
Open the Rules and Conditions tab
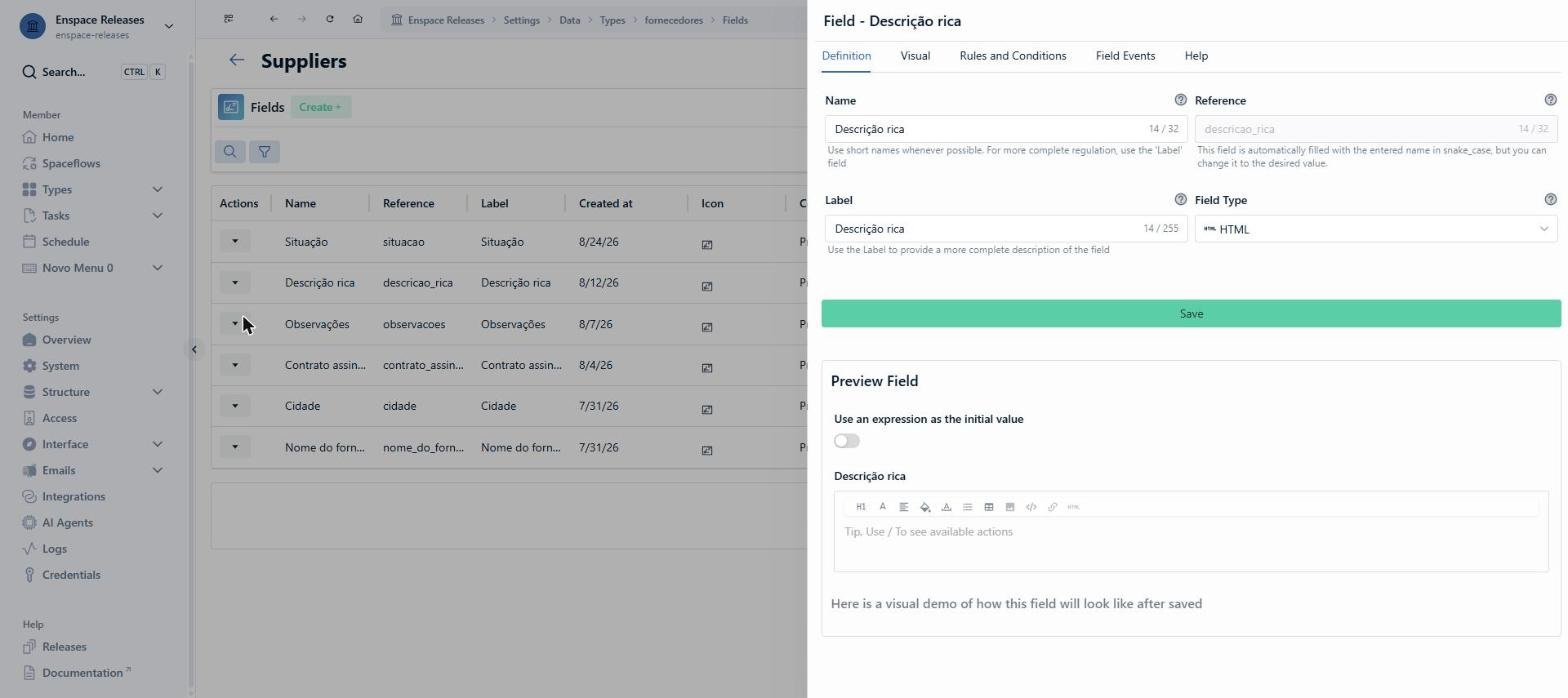pos(1012,56)
